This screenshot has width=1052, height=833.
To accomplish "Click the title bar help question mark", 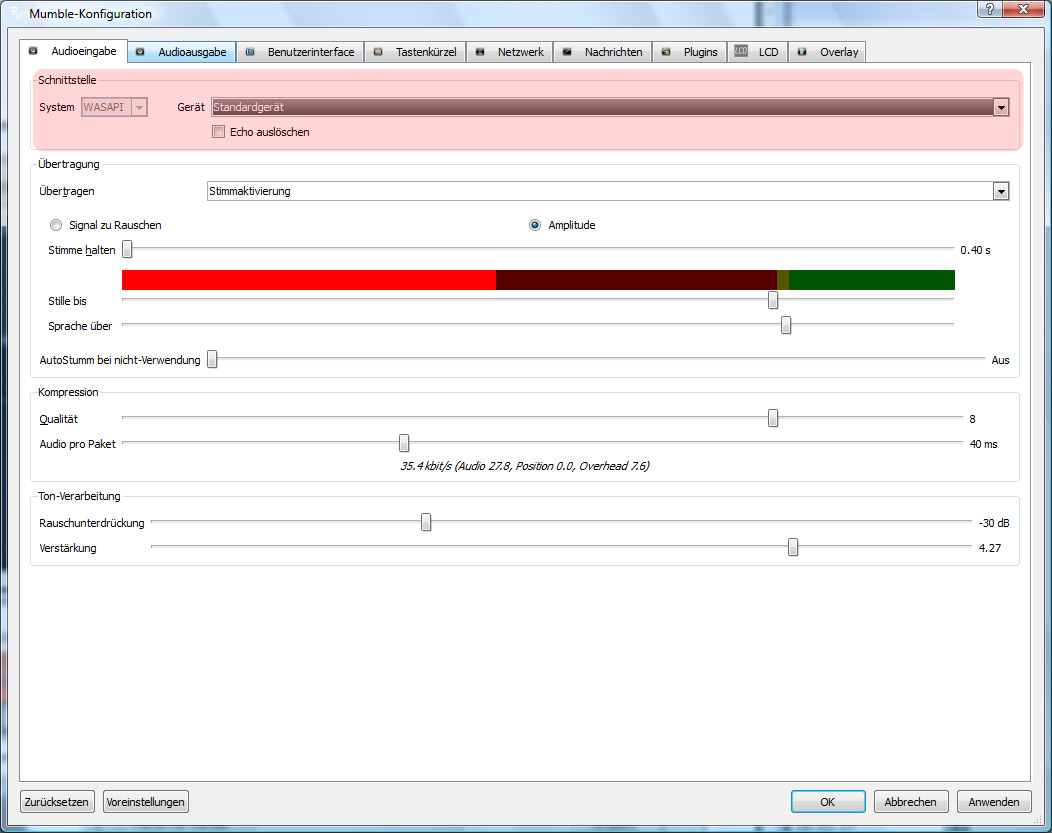I will point(990,9).
